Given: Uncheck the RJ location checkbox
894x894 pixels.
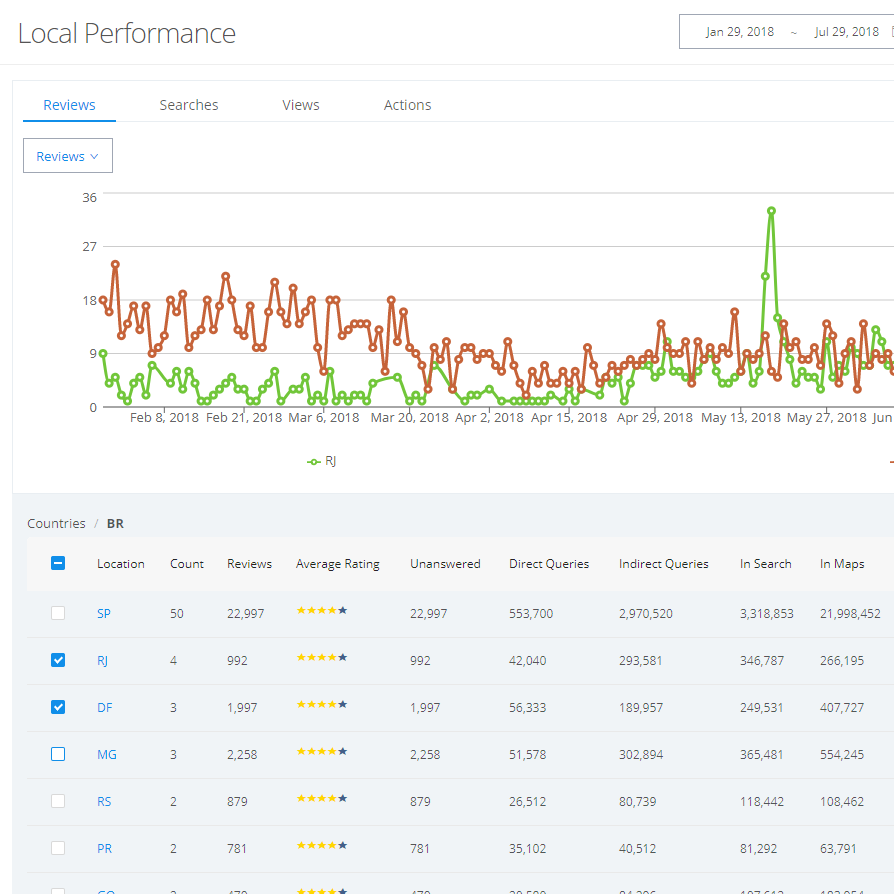Looking at the screenshot, I should point(58,660).
